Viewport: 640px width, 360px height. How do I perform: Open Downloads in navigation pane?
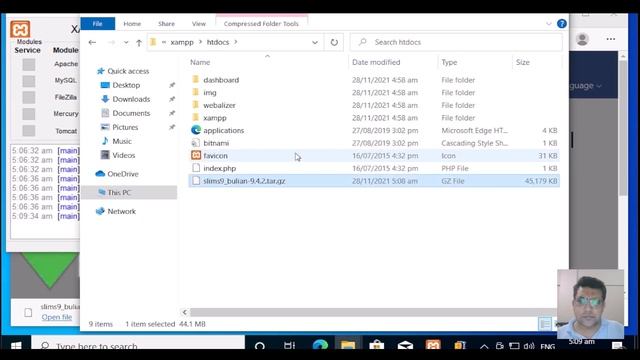[131, 99]
